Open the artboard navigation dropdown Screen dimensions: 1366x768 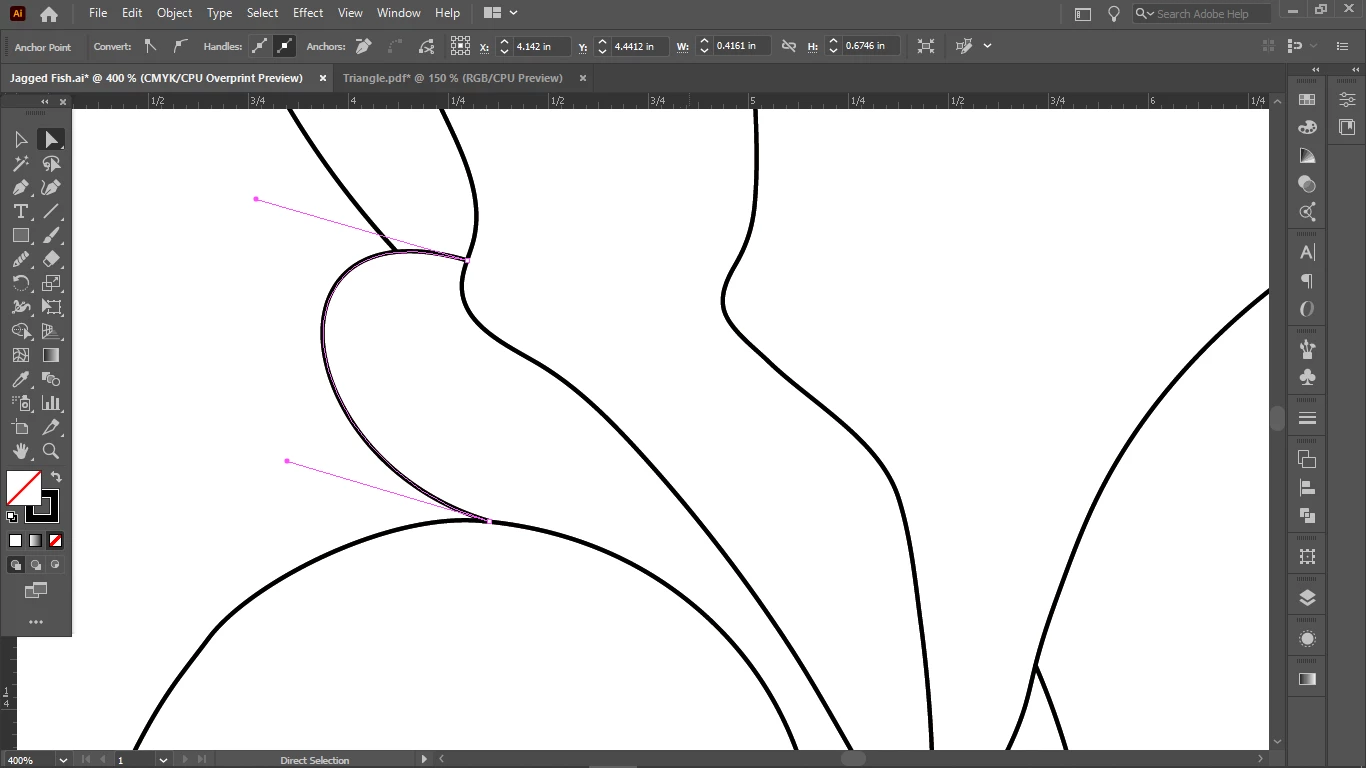click(163, 760)
